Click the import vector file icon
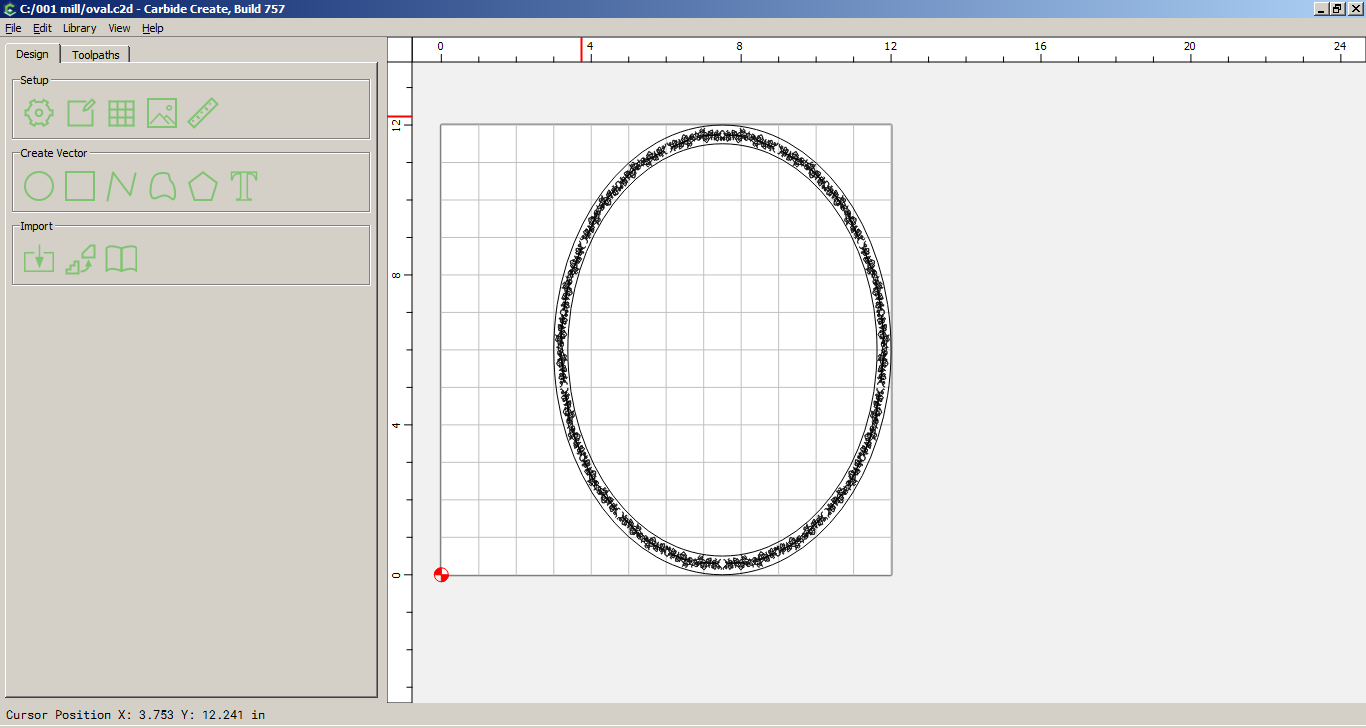The width and height of the screenshot is (1366, 728). pos(39,259)
